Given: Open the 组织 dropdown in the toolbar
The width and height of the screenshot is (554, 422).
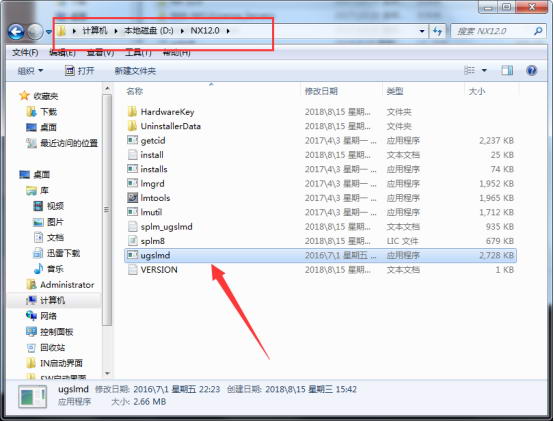Looking at the screenshot, I should coord(30,71).
